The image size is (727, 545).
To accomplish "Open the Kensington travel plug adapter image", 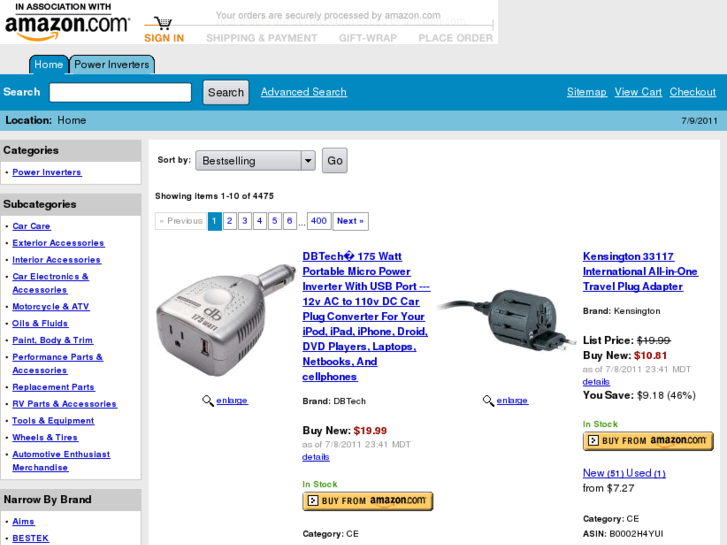I will tap(506, 319).
